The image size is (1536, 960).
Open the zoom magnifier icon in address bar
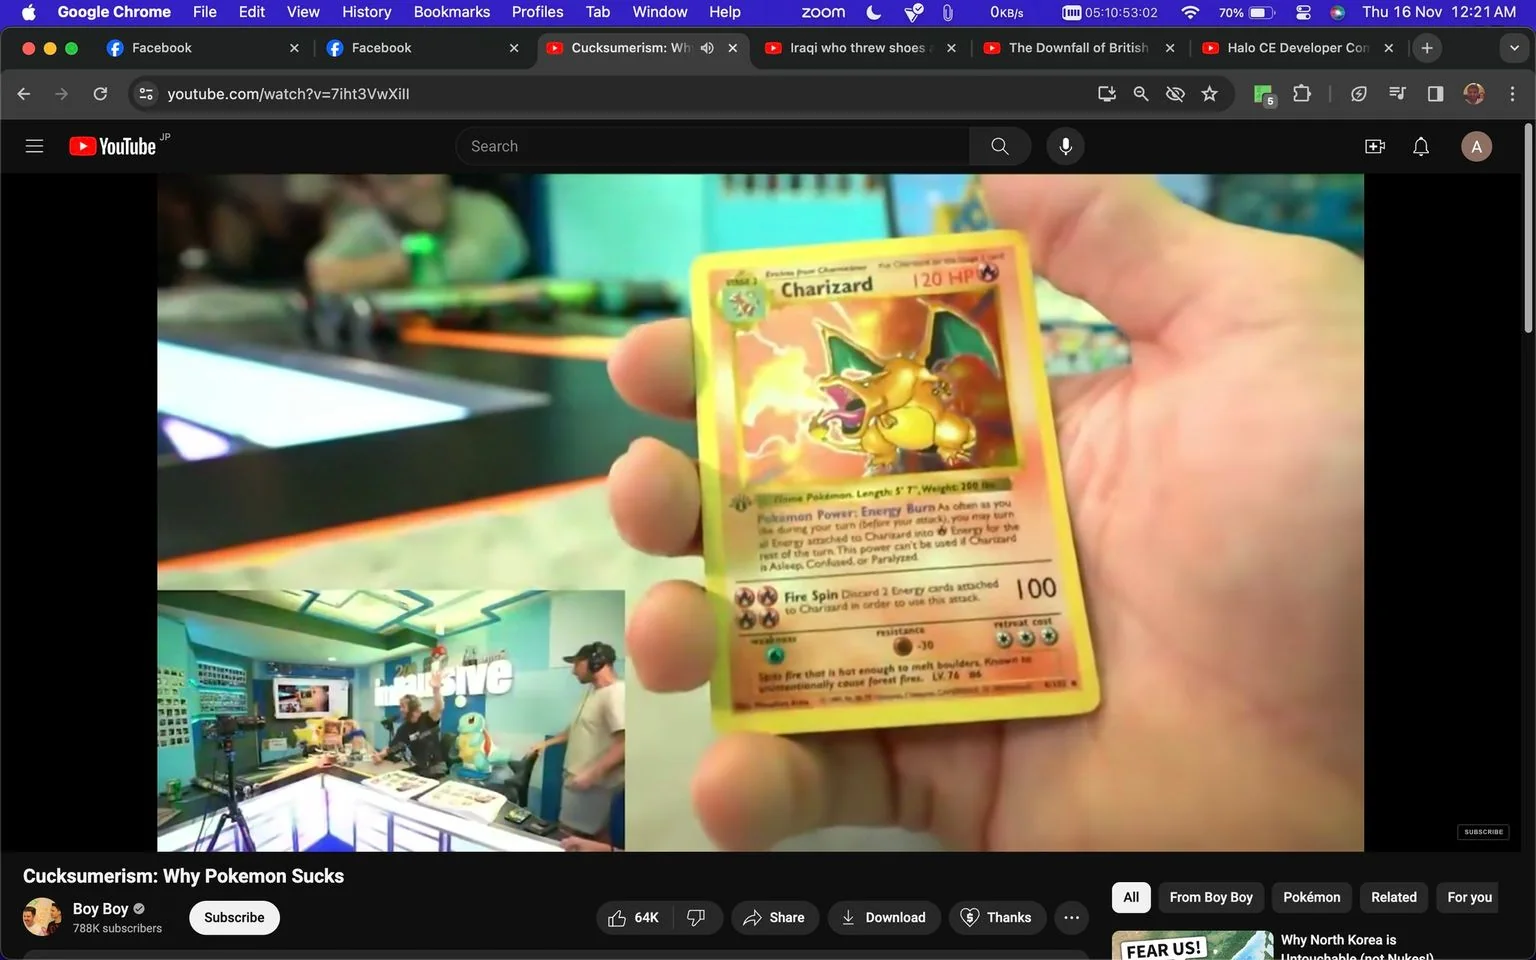pyautogui.click(x=1141, y=94)
